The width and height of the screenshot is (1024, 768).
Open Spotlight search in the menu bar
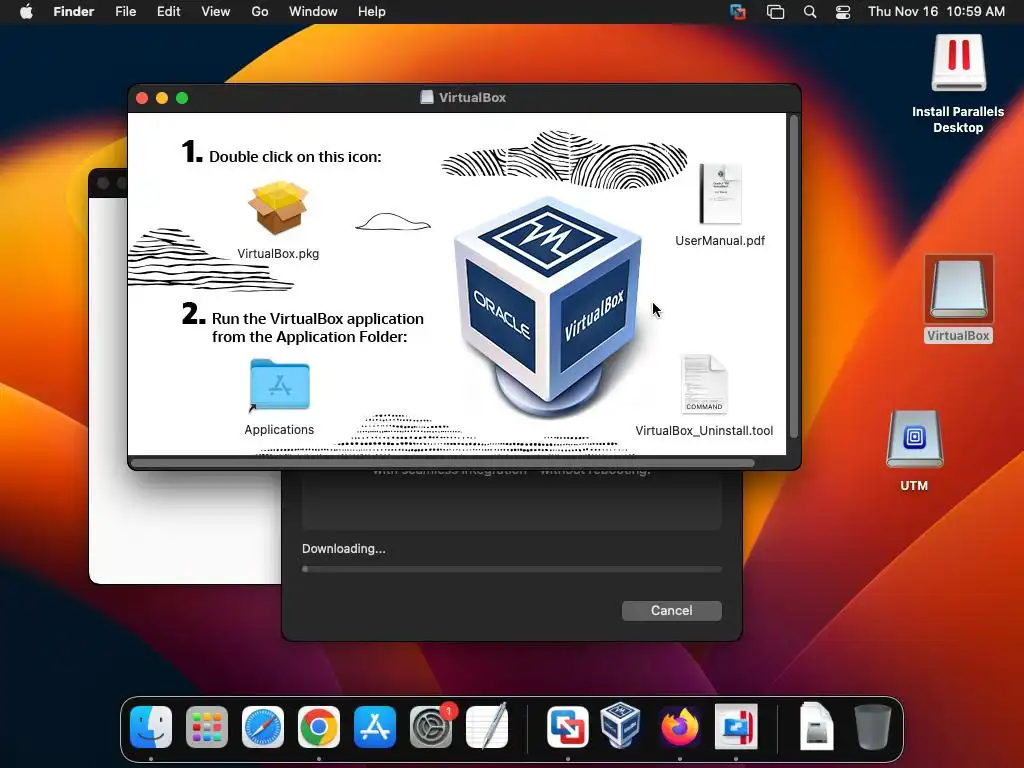(x=810, y=12)
